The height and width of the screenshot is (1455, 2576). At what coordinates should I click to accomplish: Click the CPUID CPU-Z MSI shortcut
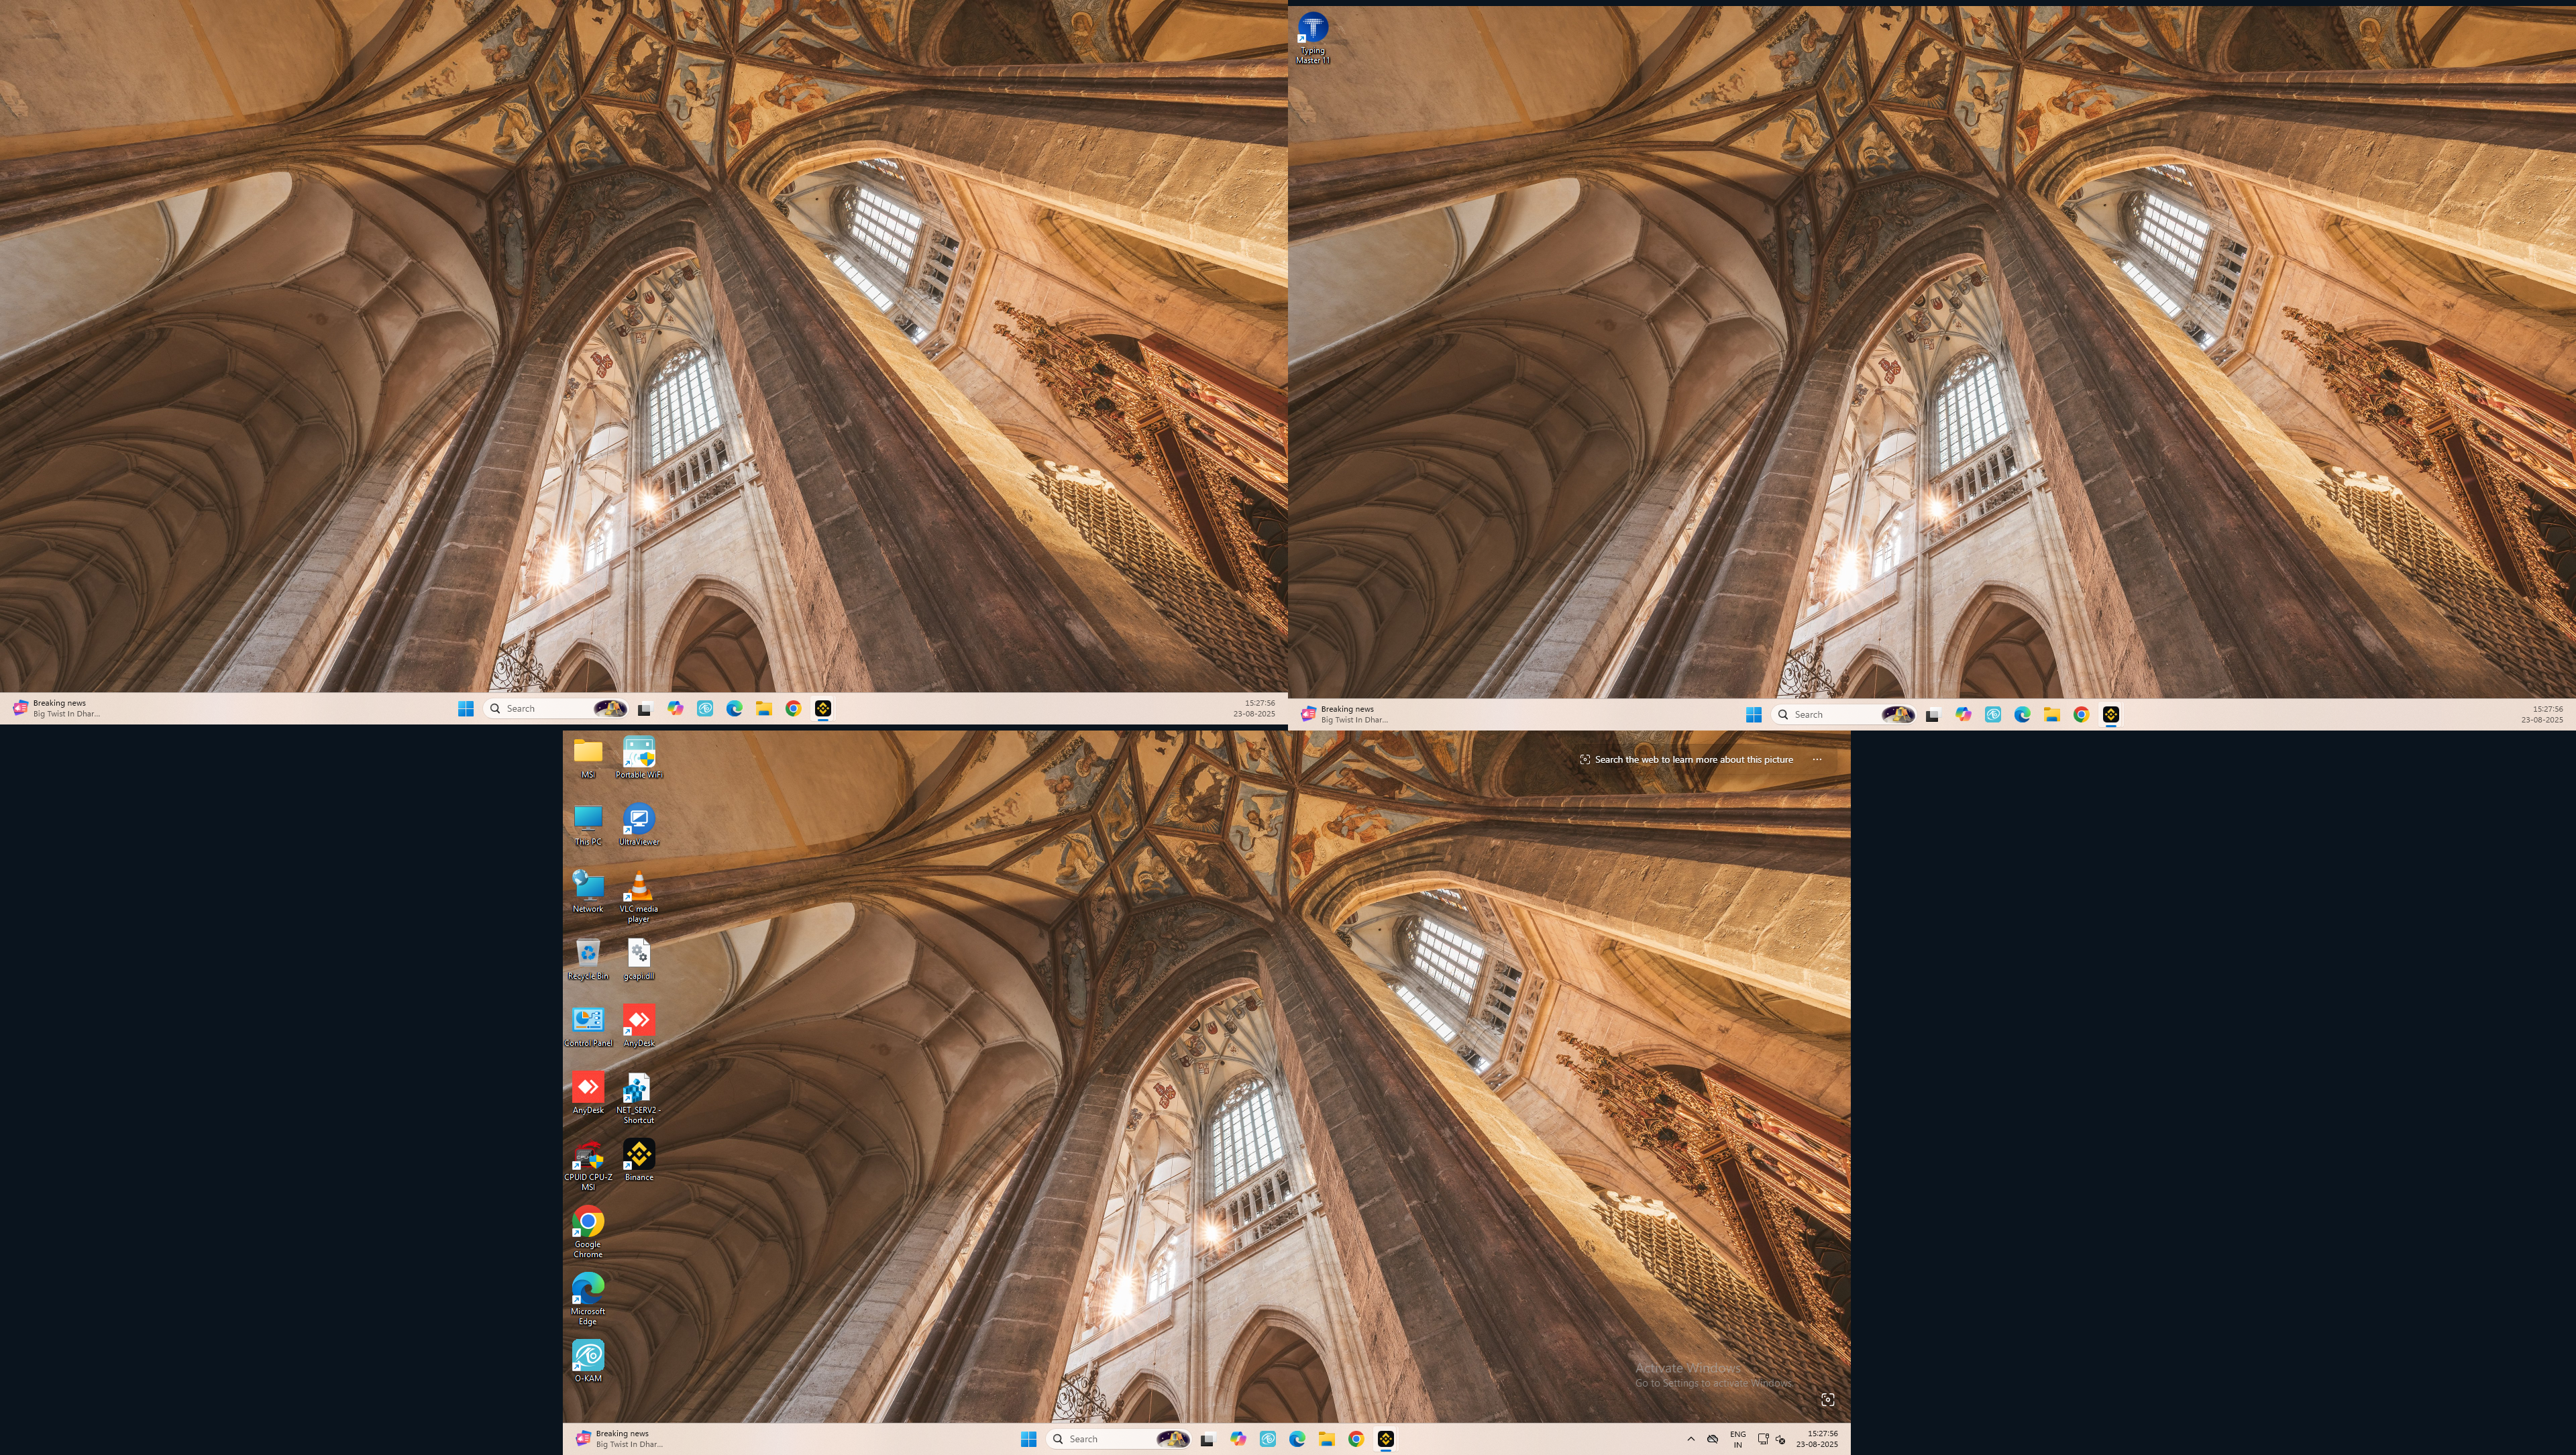click(588, 1156)
